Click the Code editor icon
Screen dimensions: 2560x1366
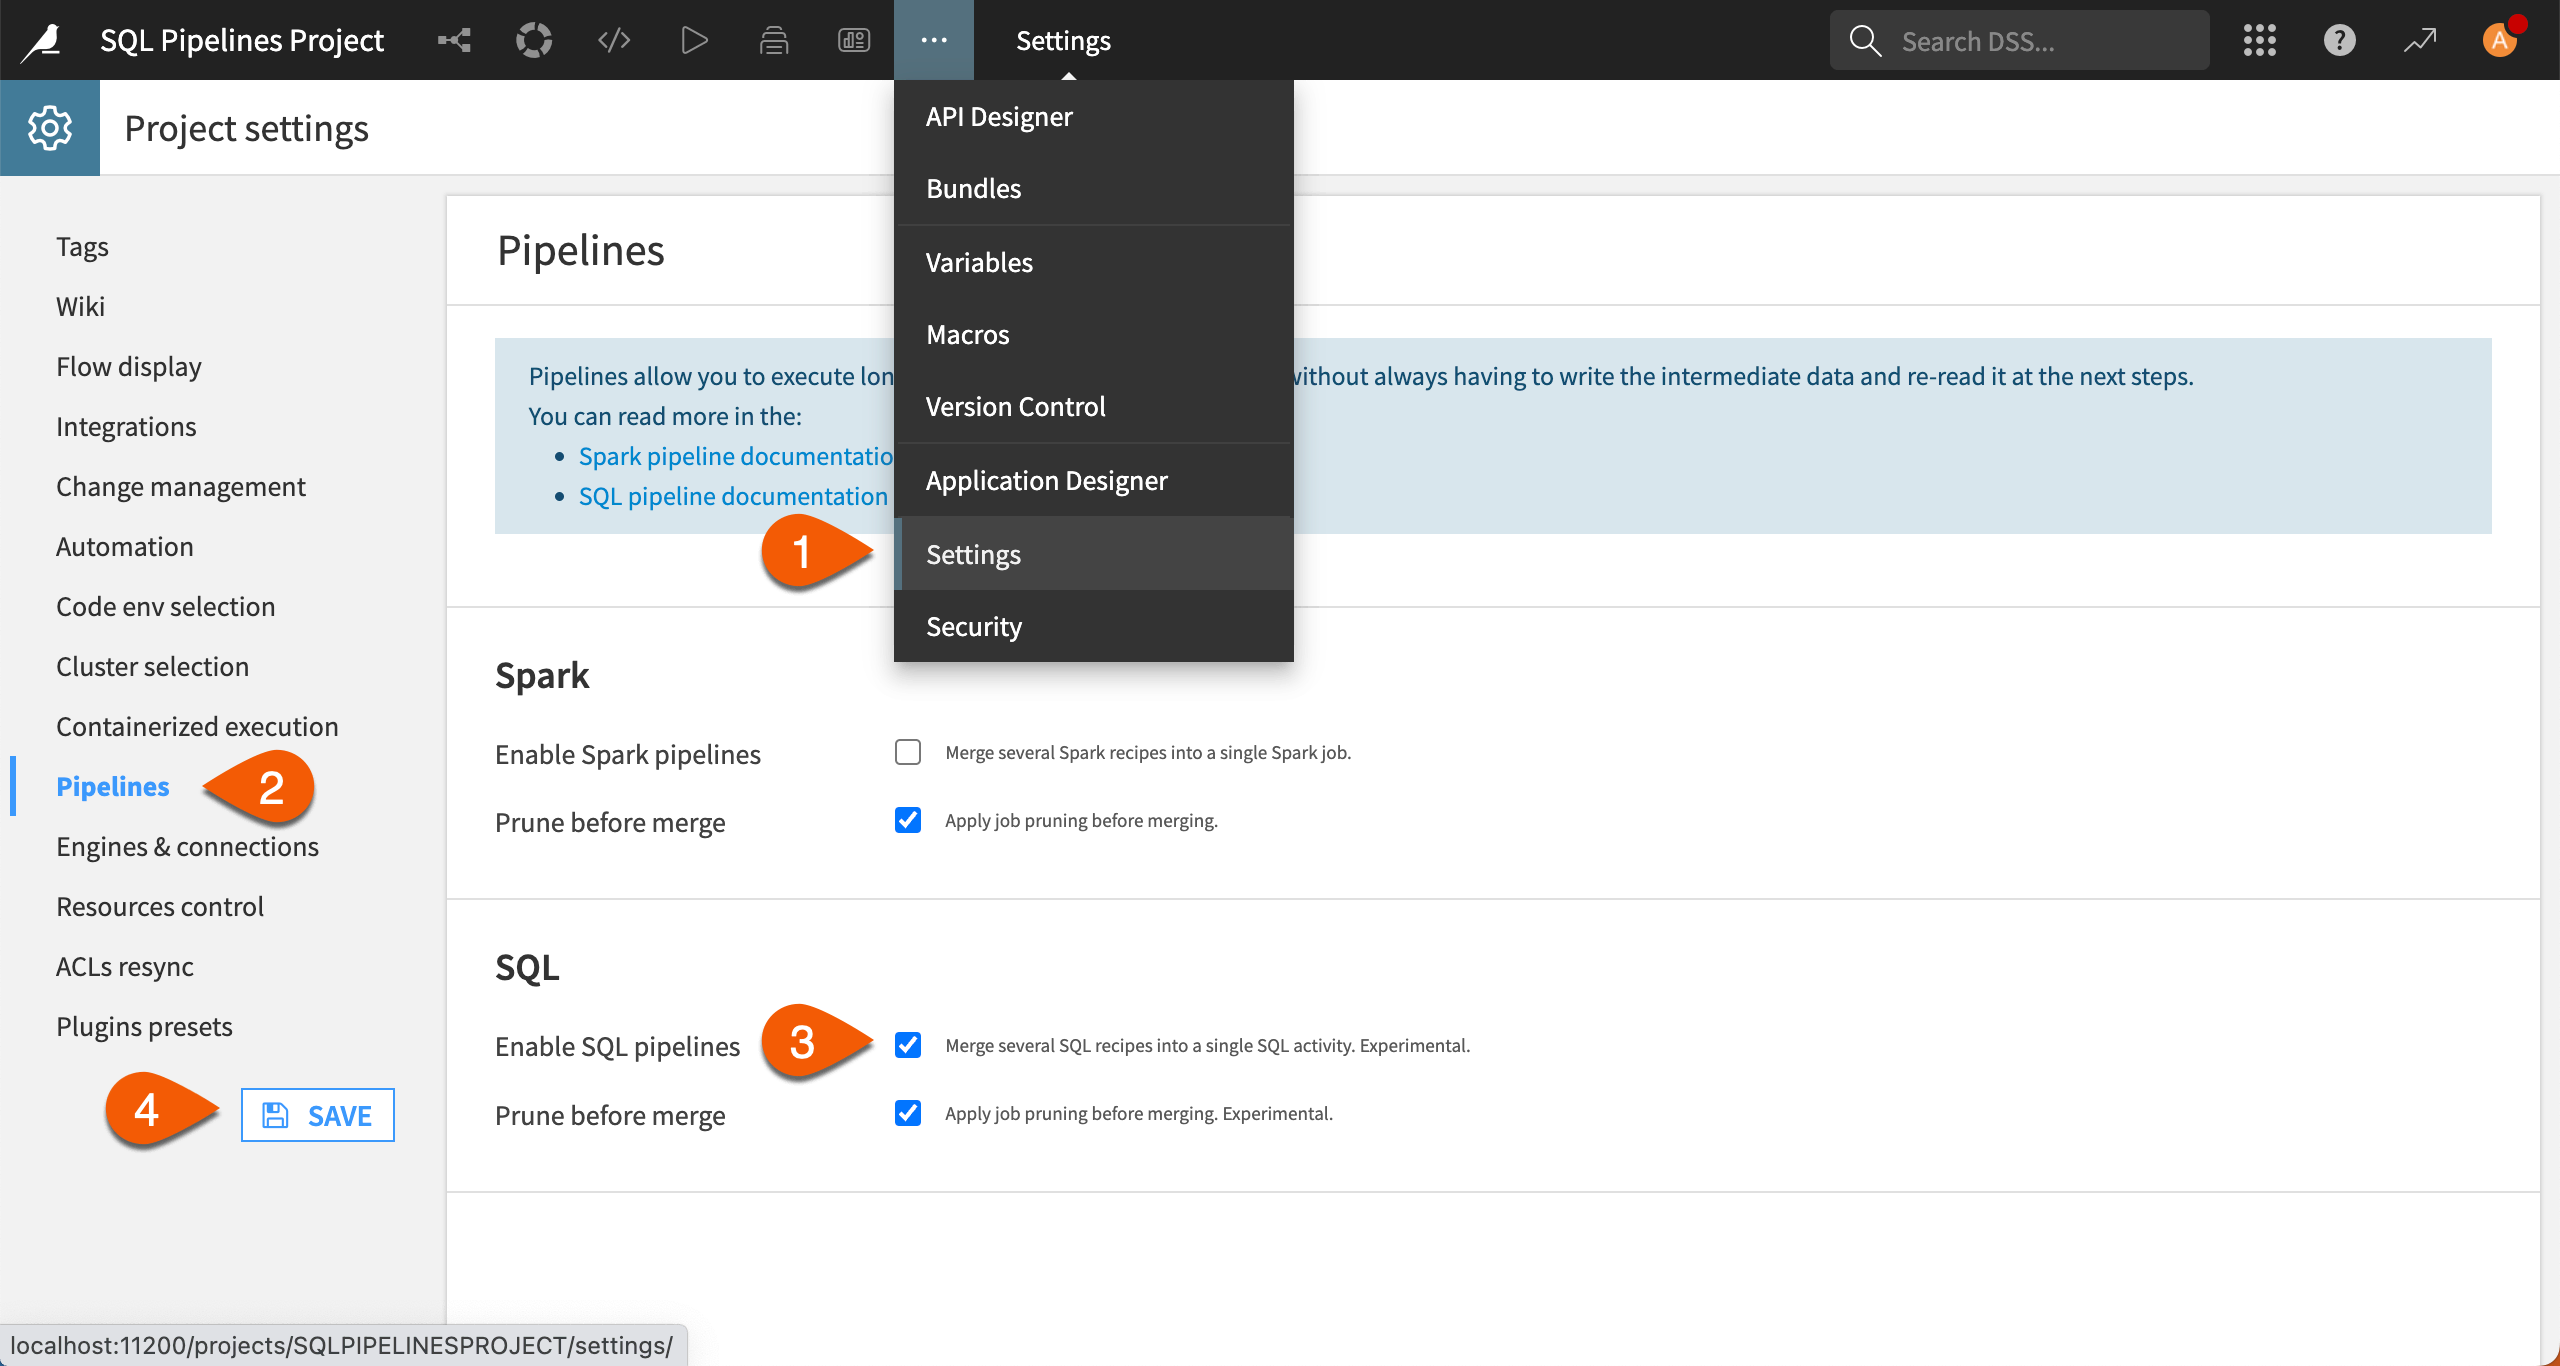[x=615, y=39]
